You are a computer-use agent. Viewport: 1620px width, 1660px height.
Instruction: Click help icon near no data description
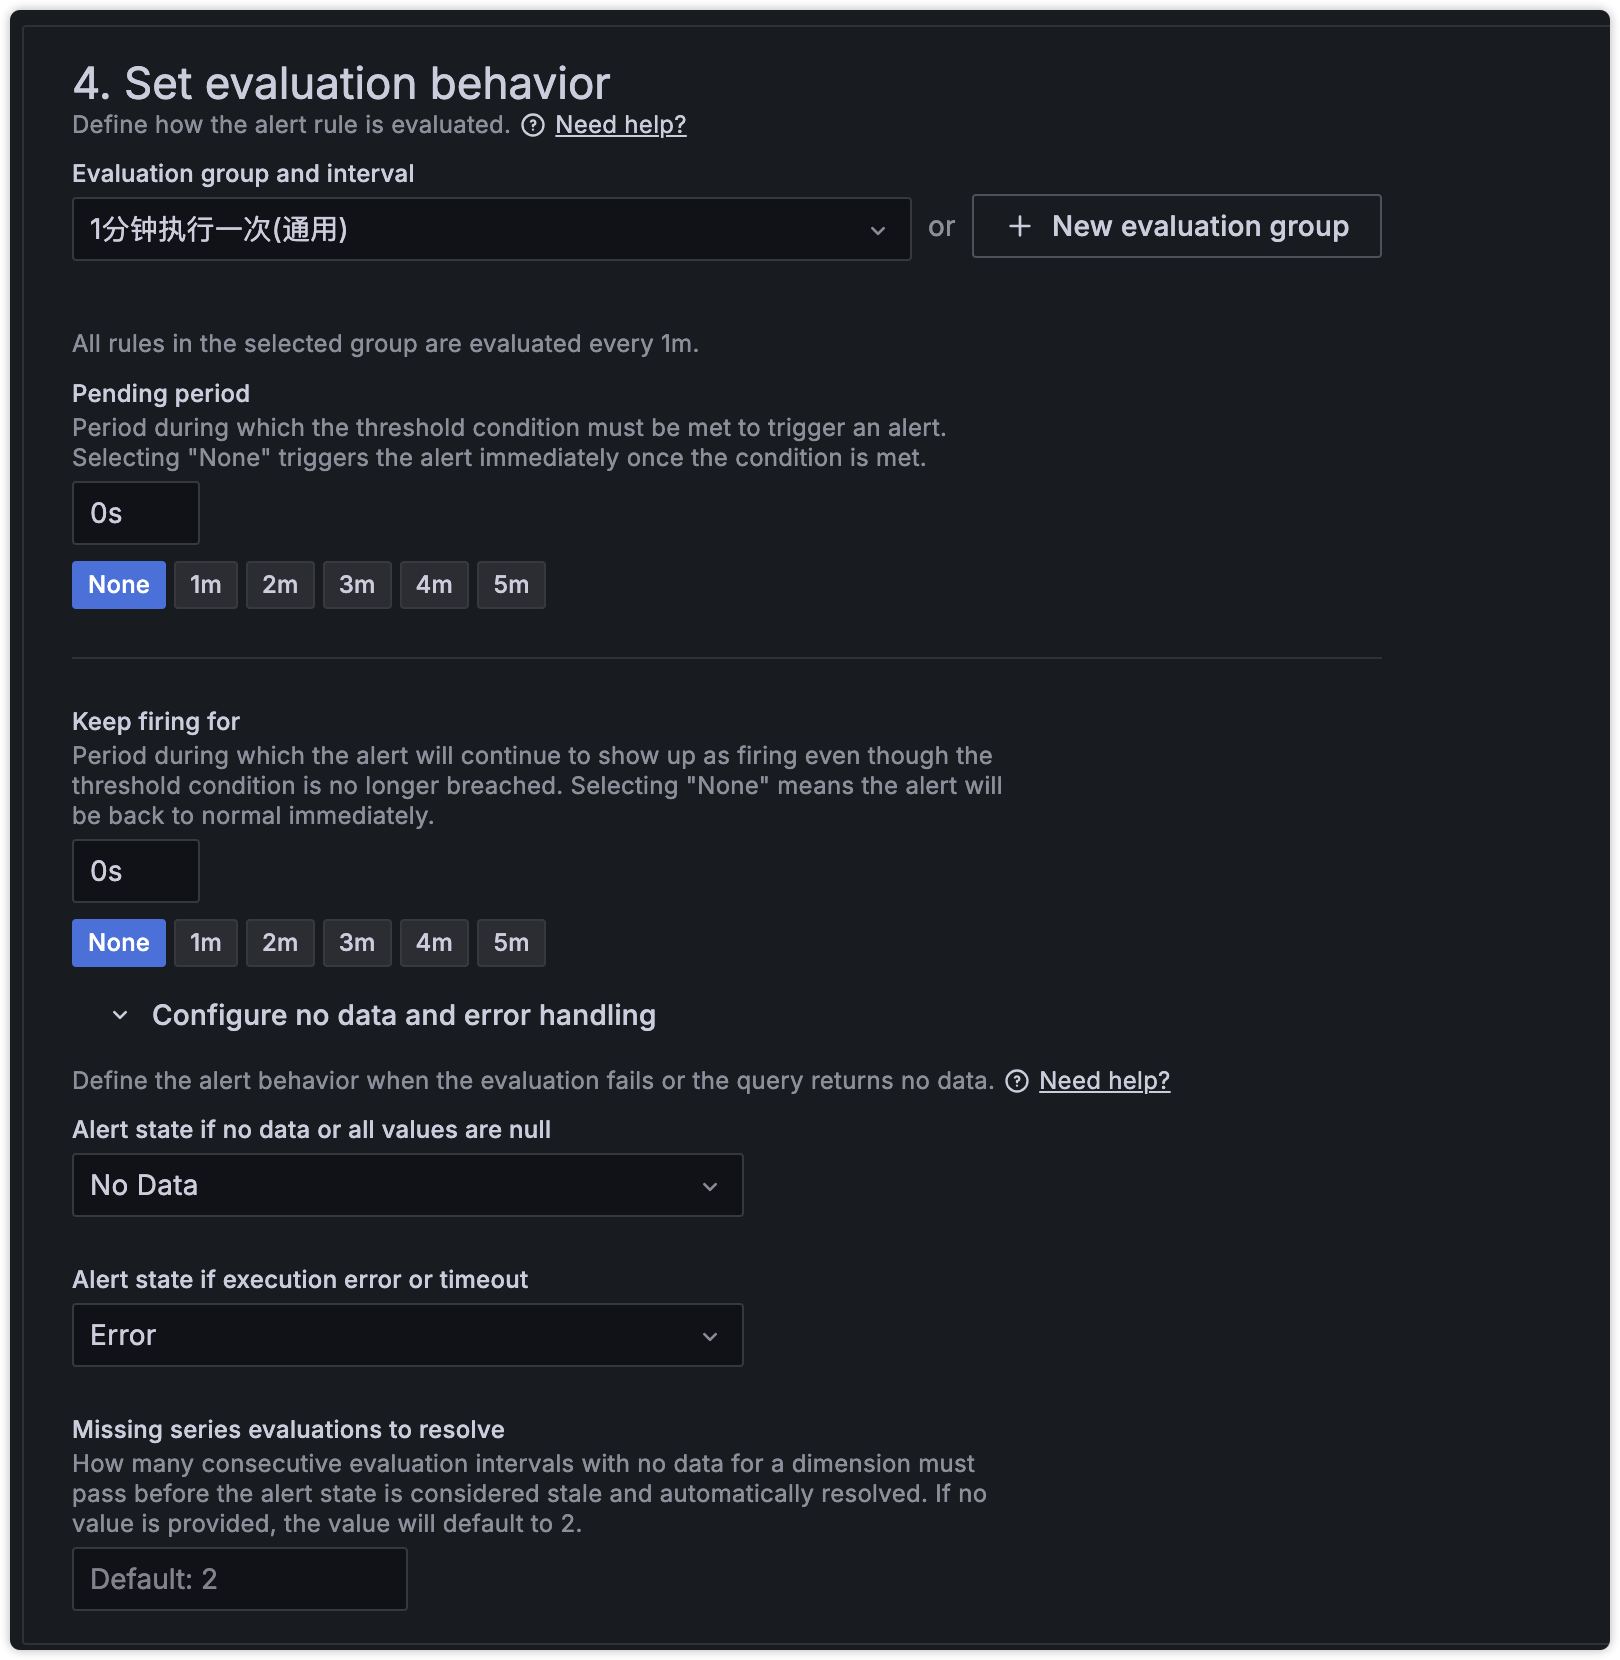point(1017,1081)
